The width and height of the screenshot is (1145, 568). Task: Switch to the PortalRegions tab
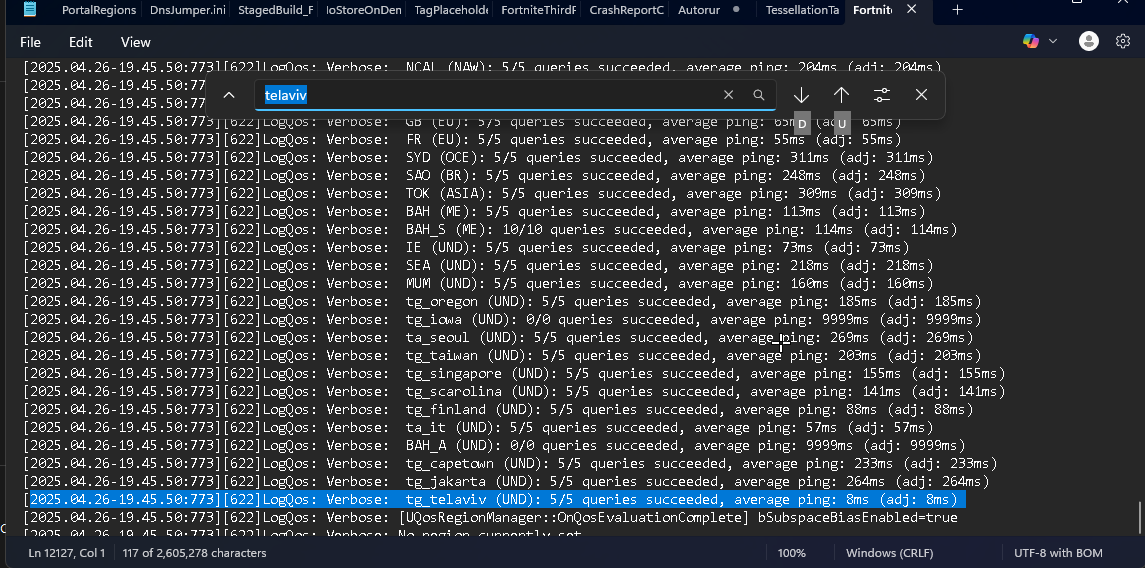coord(99,10)
